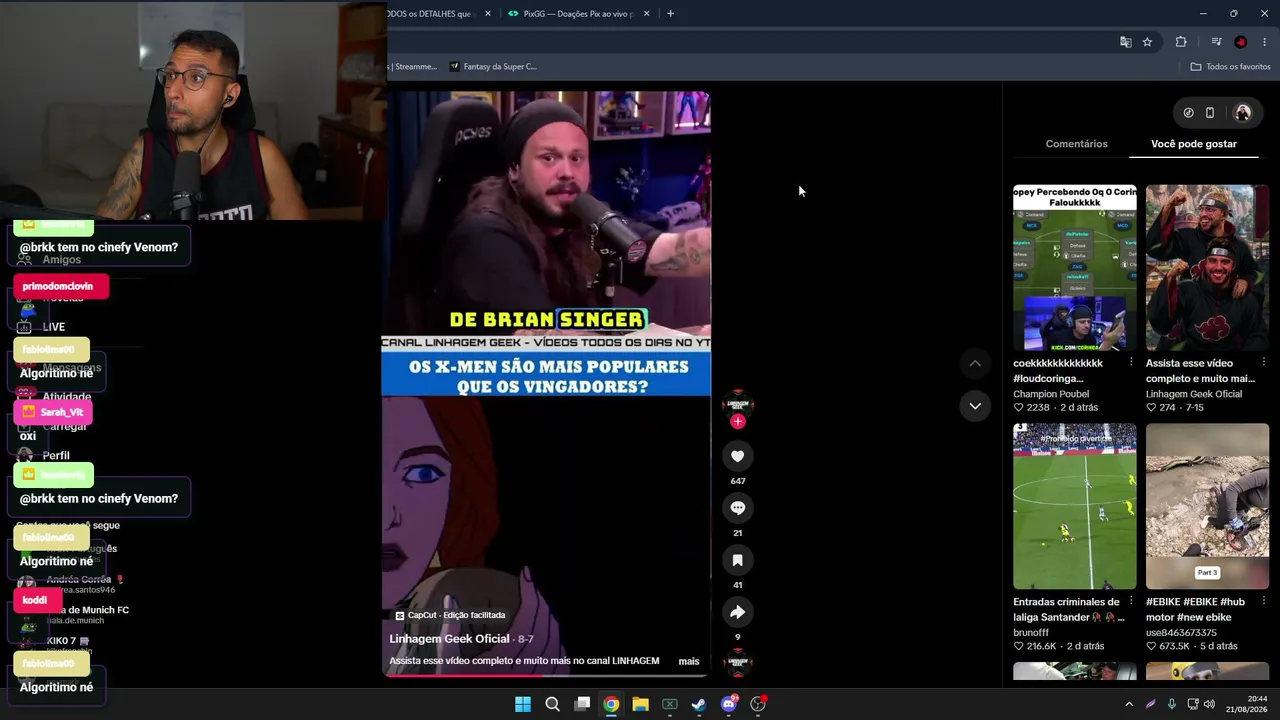Open a new browser tab
The width and height of the screenshot is (1280, 720).
pyautogui.click(x=670, y=14)
